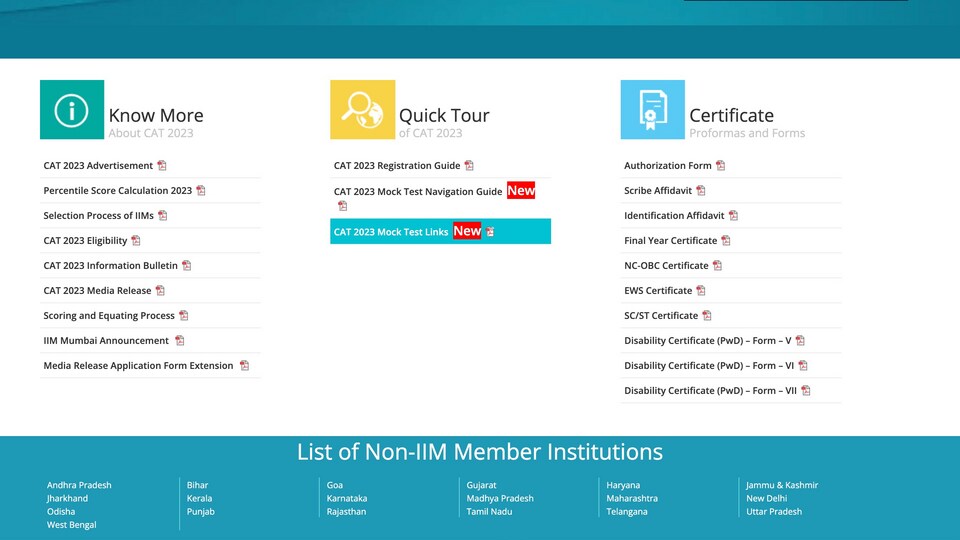This screenshot has height=540, width=960.
Task: Open the Authorization Form link
Action: [x=667, y=165]
